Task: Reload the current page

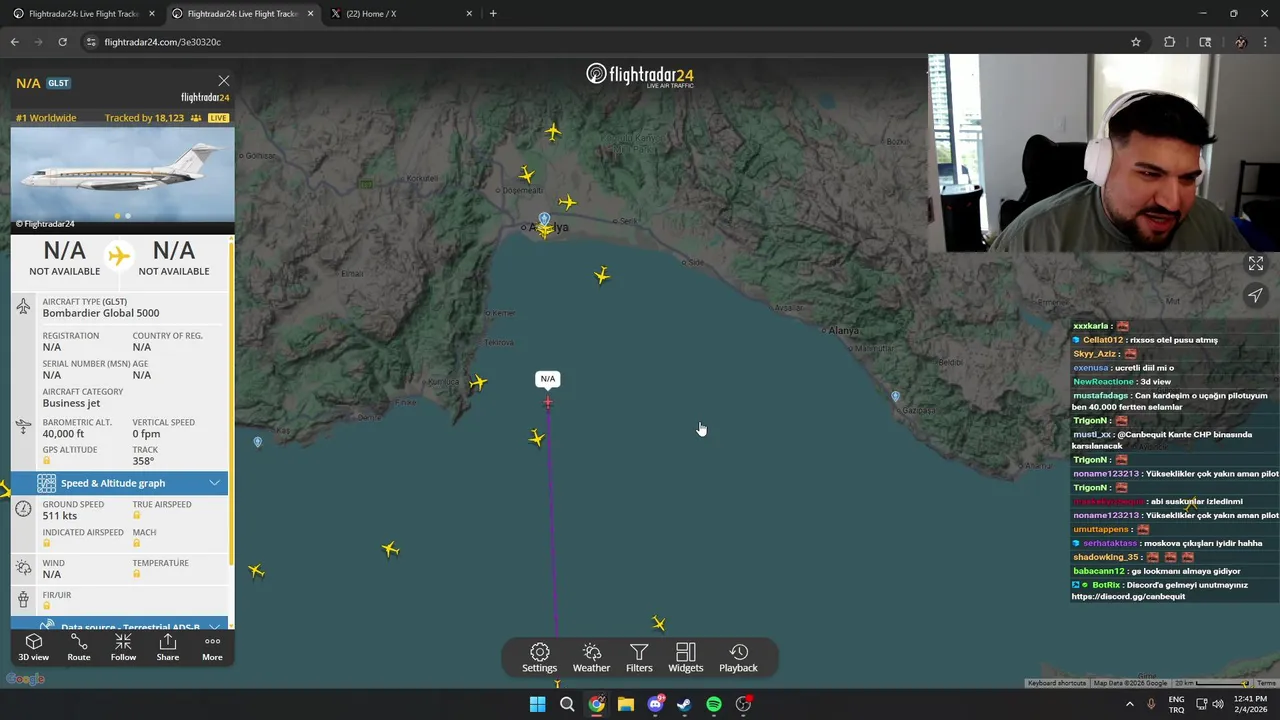Action: [62, 42]
